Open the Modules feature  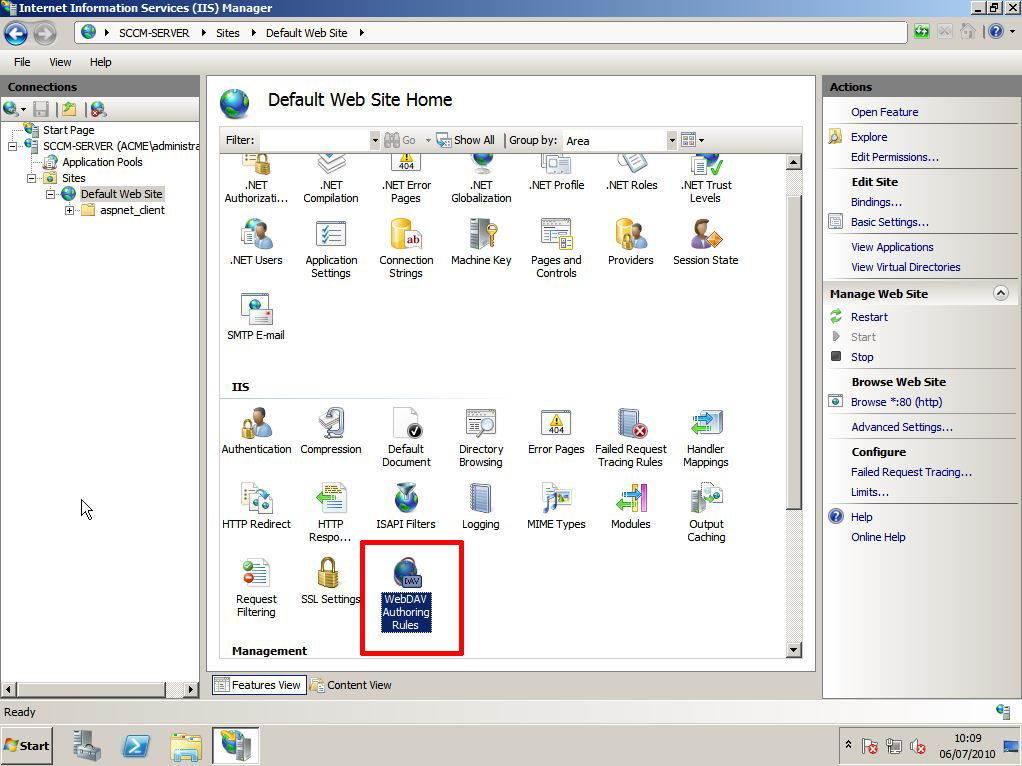coord(630,506)
